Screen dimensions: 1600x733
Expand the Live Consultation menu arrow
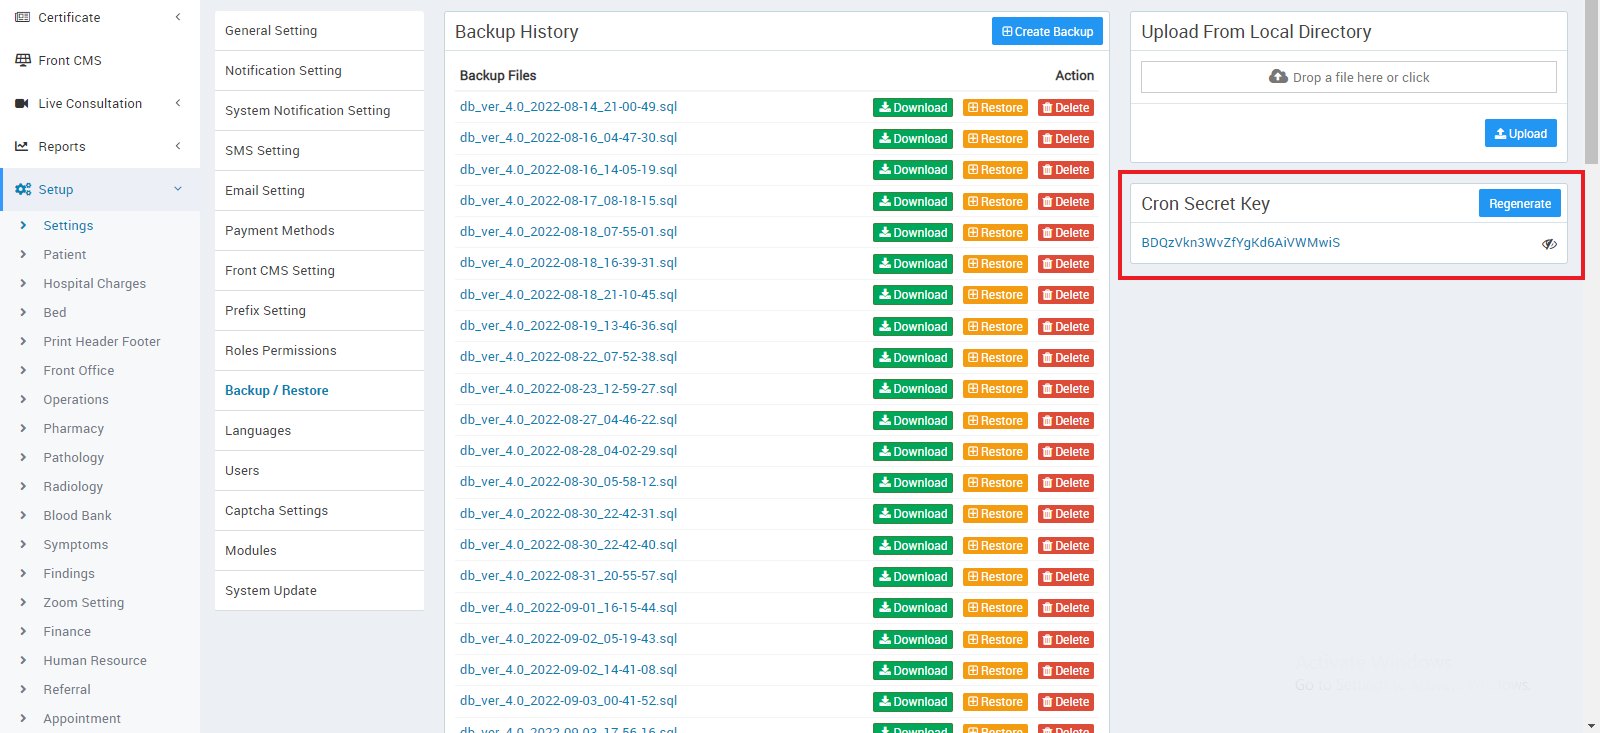pos(178,103)
